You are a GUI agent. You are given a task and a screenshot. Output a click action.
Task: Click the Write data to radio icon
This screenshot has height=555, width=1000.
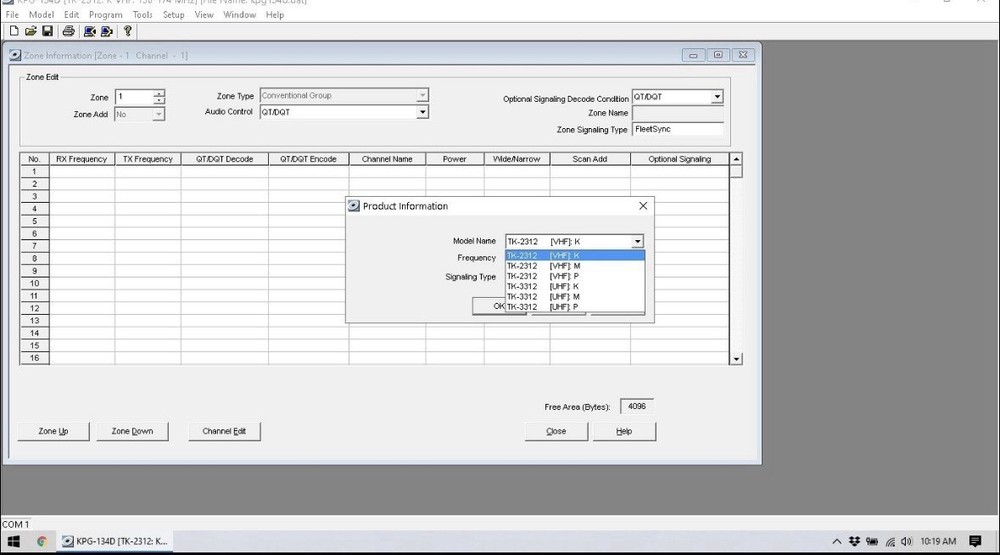tap(107, 31)
